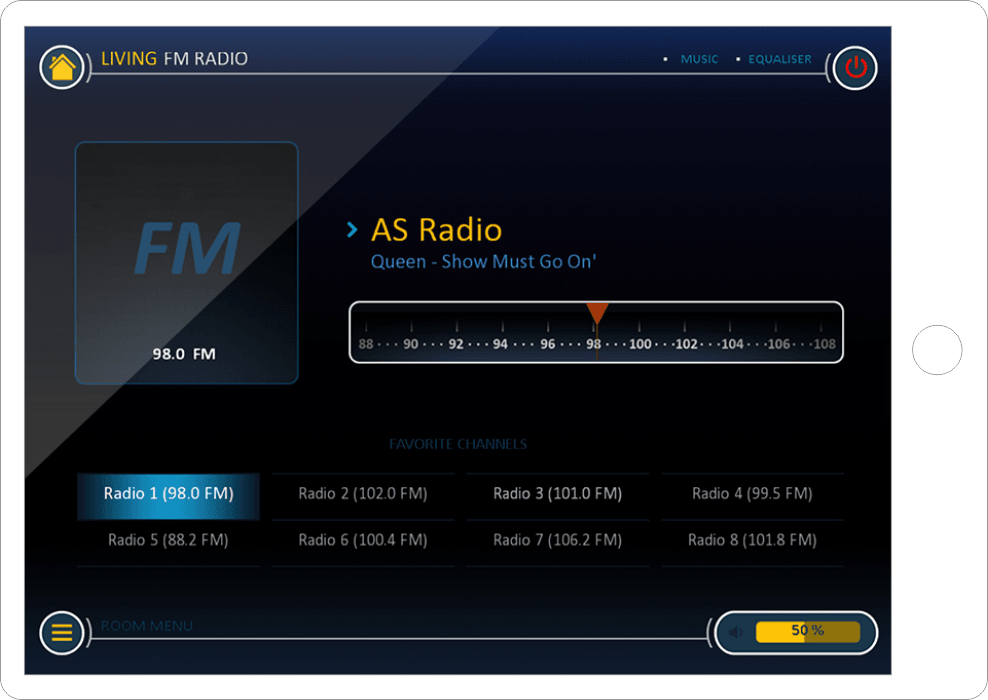Click the arrow beside AS Radio

352,230
